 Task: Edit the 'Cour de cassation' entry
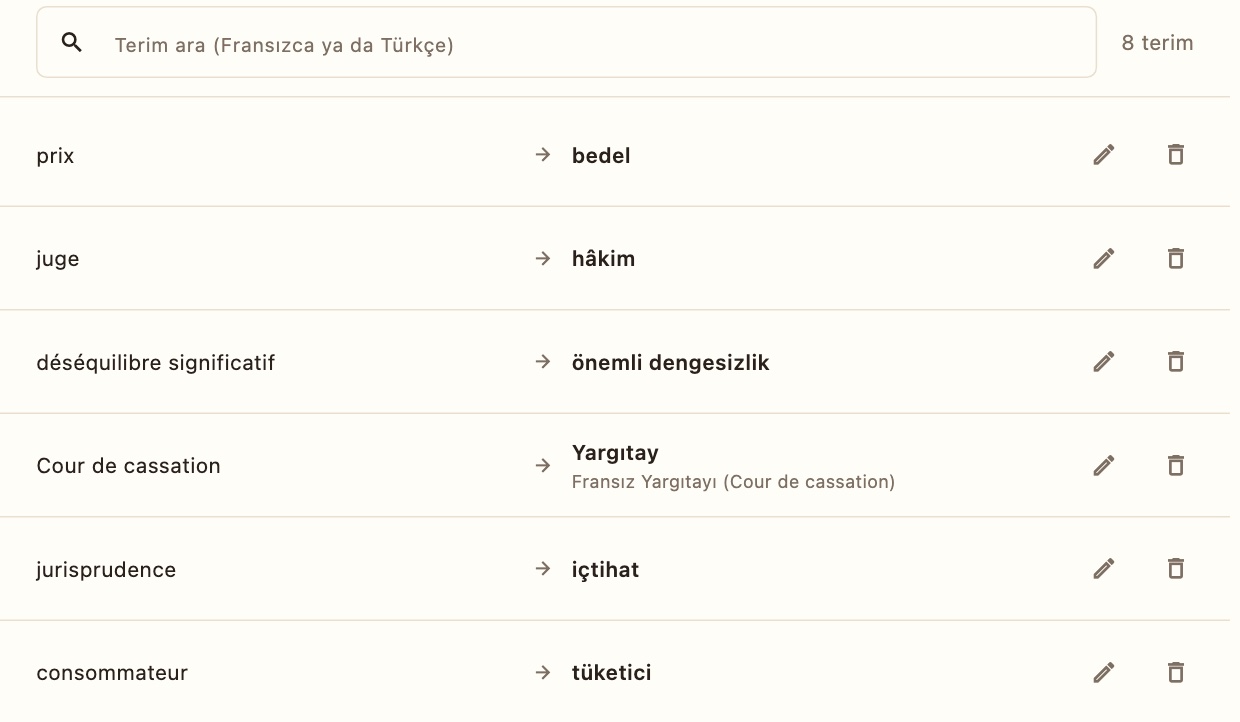(1104, 465)
